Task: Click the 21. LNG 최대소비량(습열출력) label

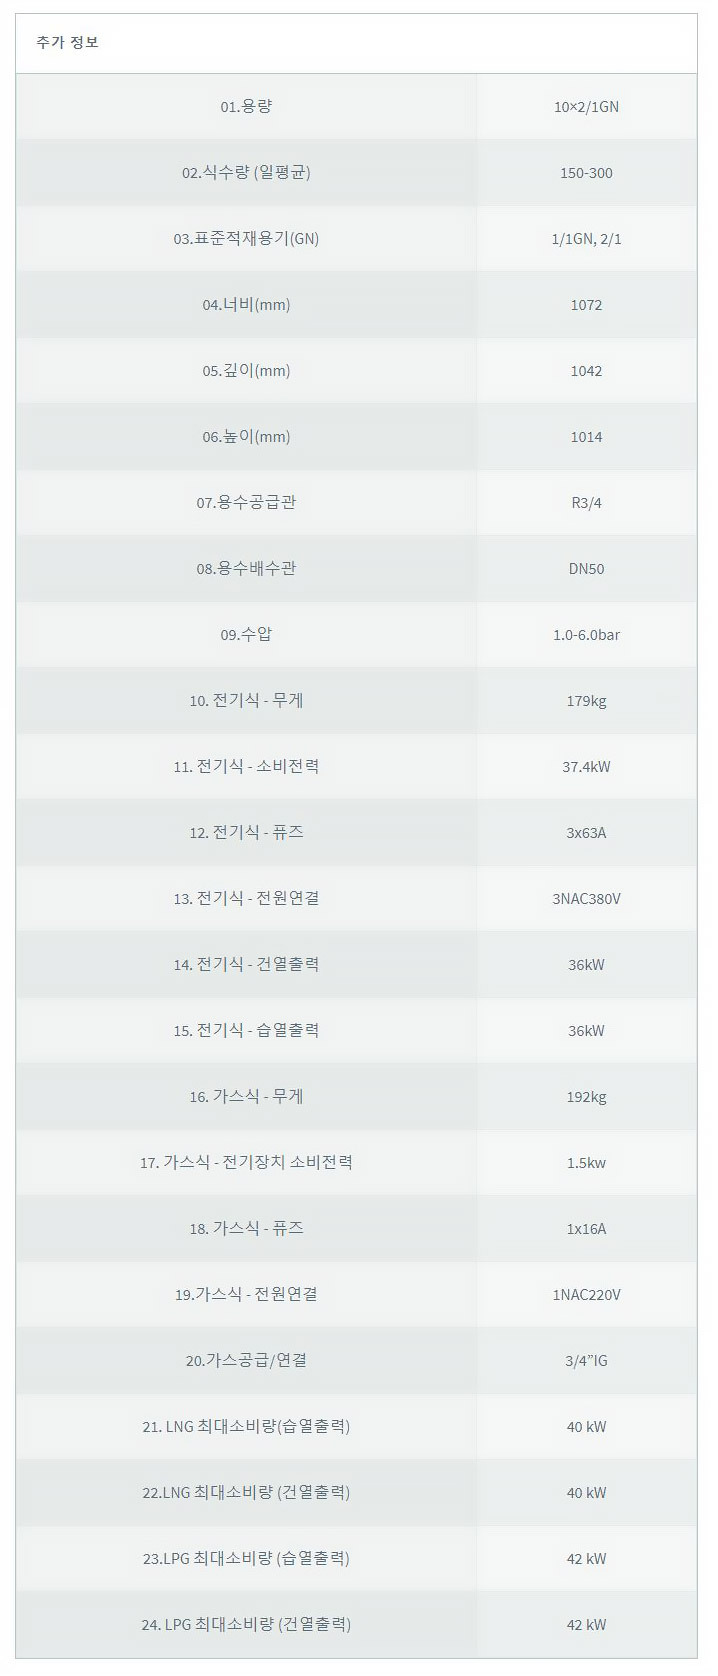Action: click(x=246, y=1426)
